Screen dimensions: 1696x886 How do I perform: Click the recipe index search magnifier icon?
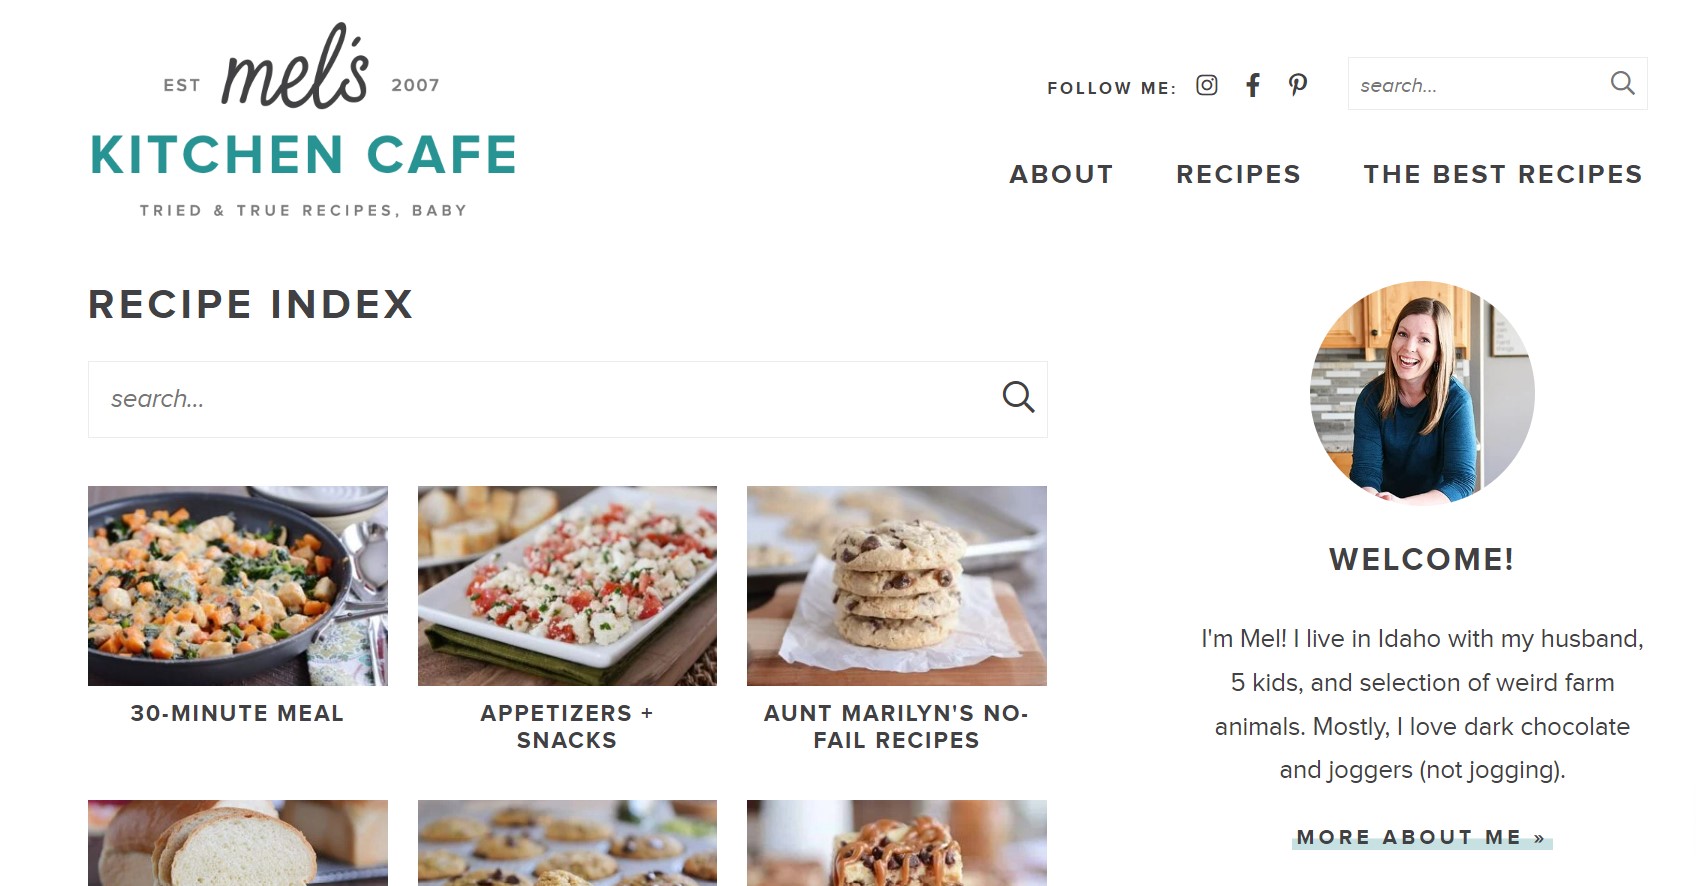tap(1019, 398)
